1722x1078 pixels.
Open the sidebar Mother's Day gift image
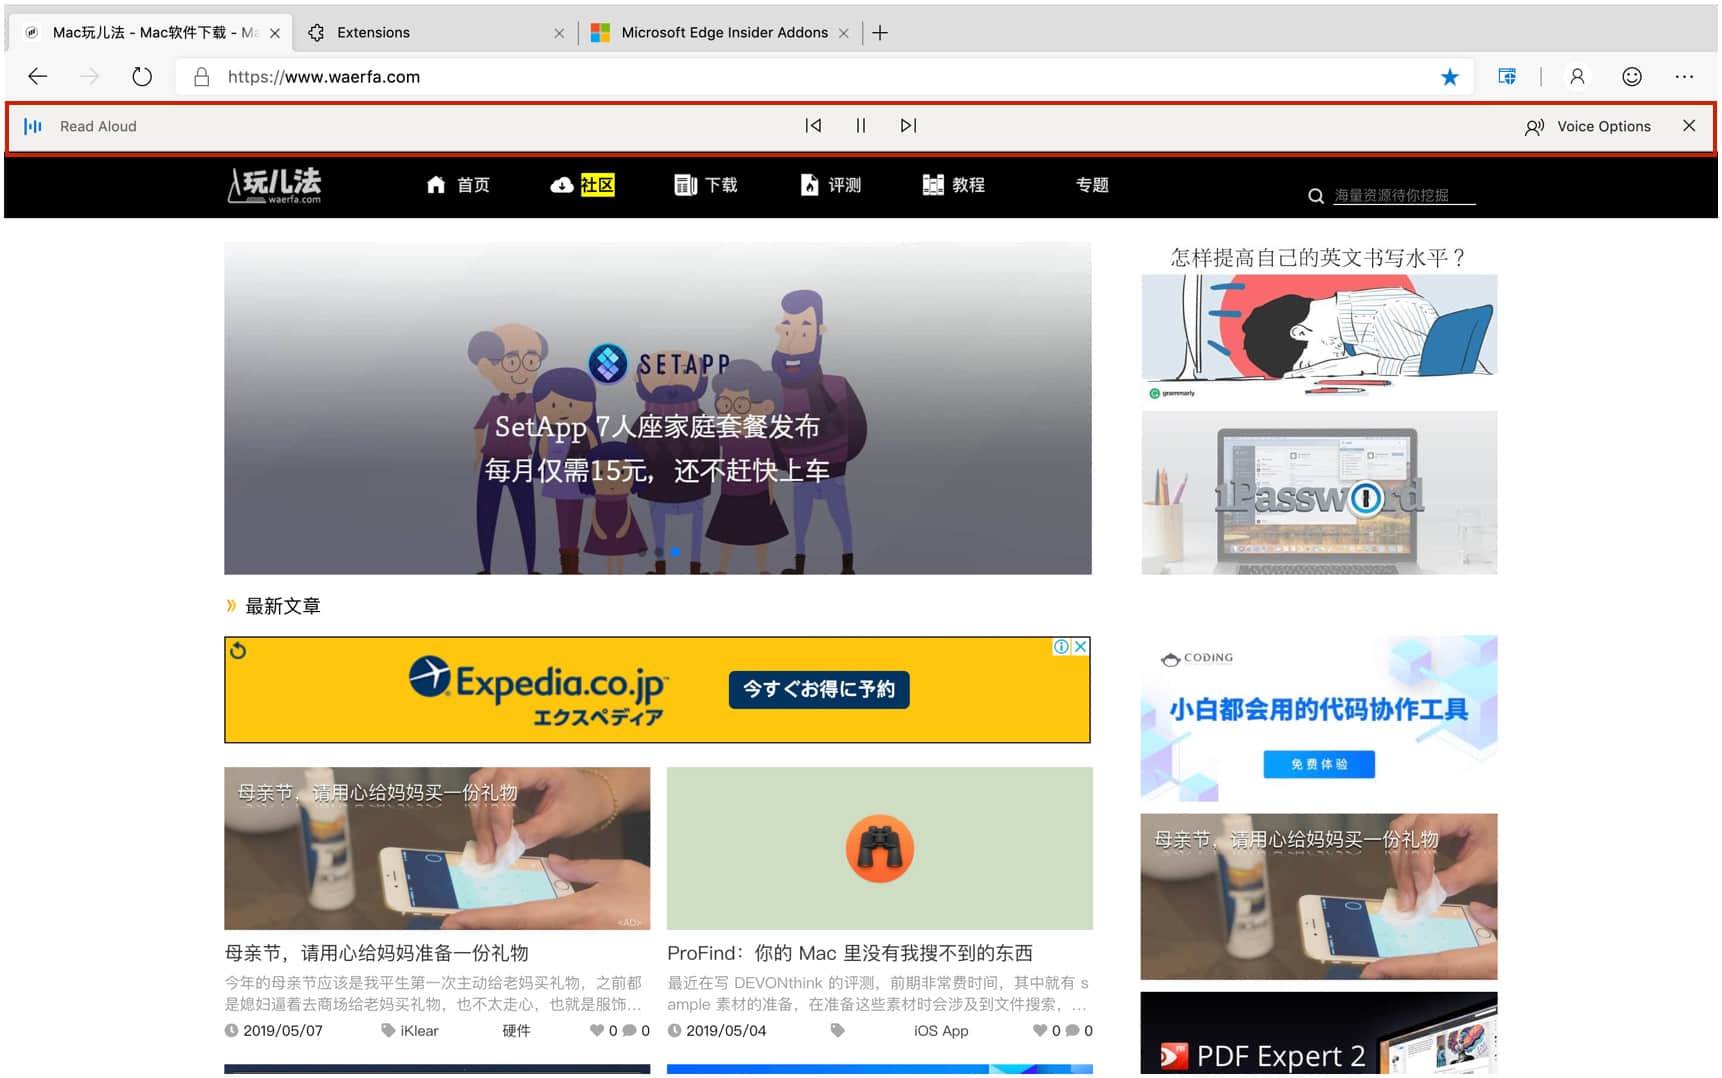1319,897
